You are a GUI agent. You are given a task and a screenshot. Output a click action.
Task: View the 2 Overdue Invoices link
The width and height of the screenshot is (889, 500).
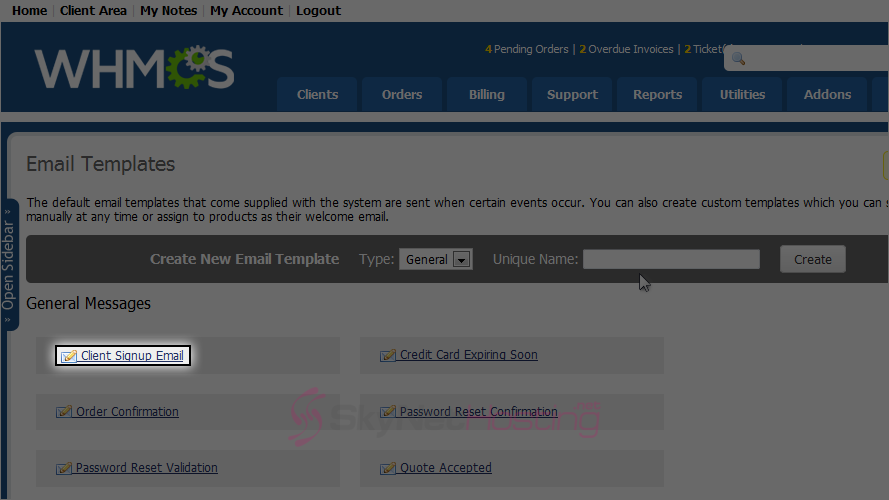coord(626,49)
